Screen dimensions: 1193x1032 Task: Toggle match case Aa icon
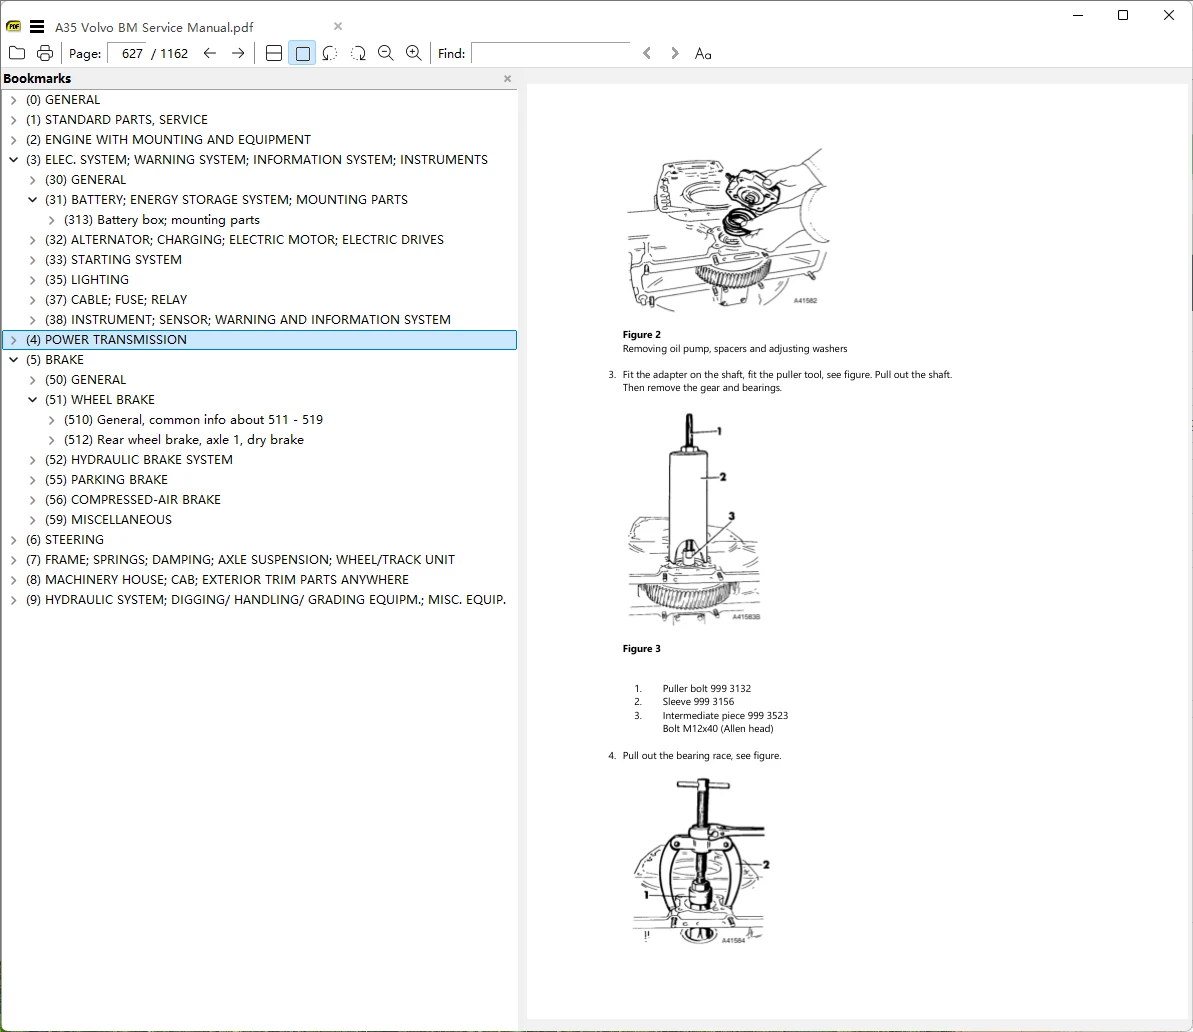pyautogui.click(x=703, y=53)
